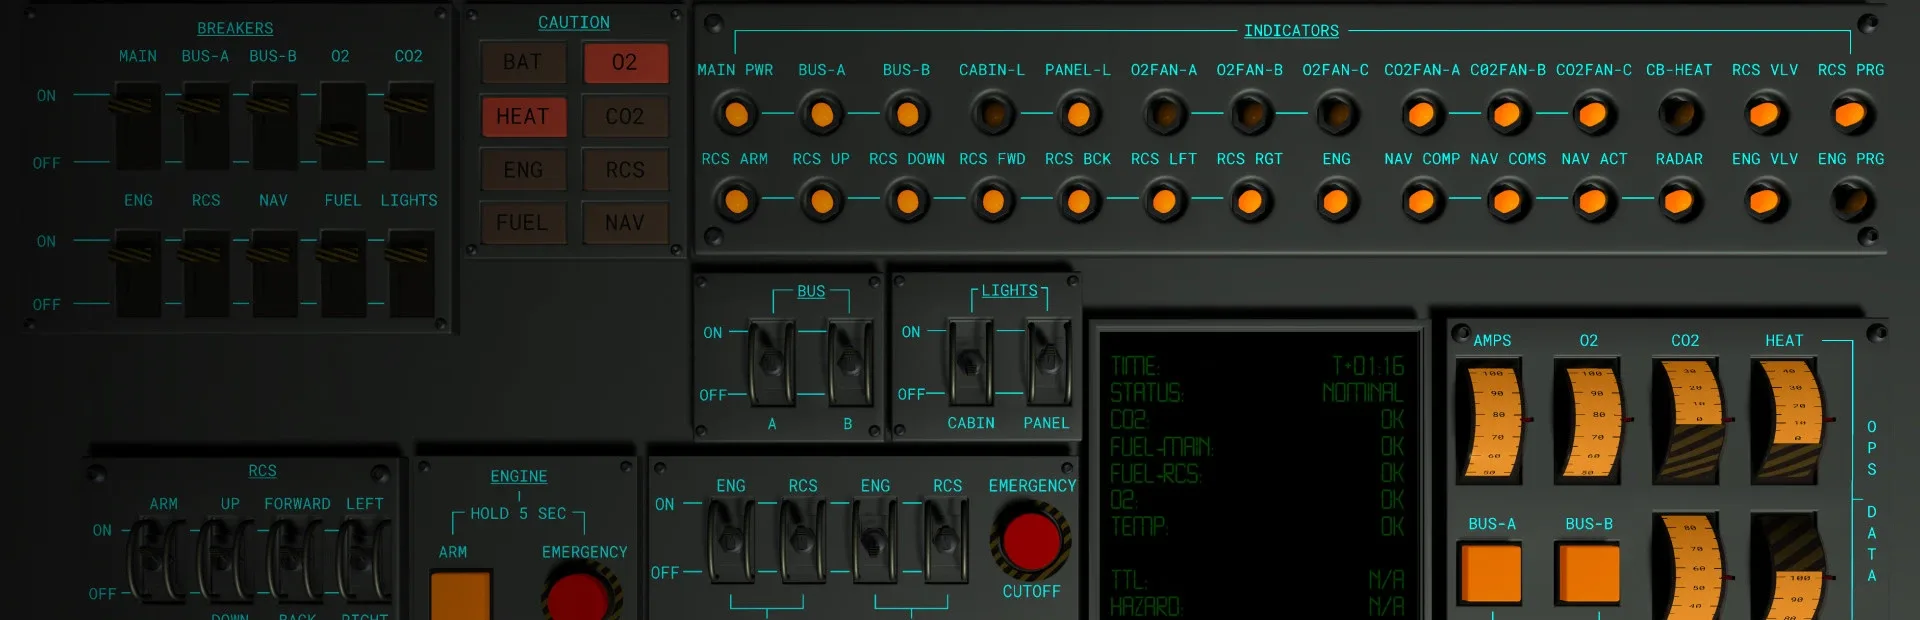
Task: Click the O2FAN-C indicator light
Action: click(1336, 115)
